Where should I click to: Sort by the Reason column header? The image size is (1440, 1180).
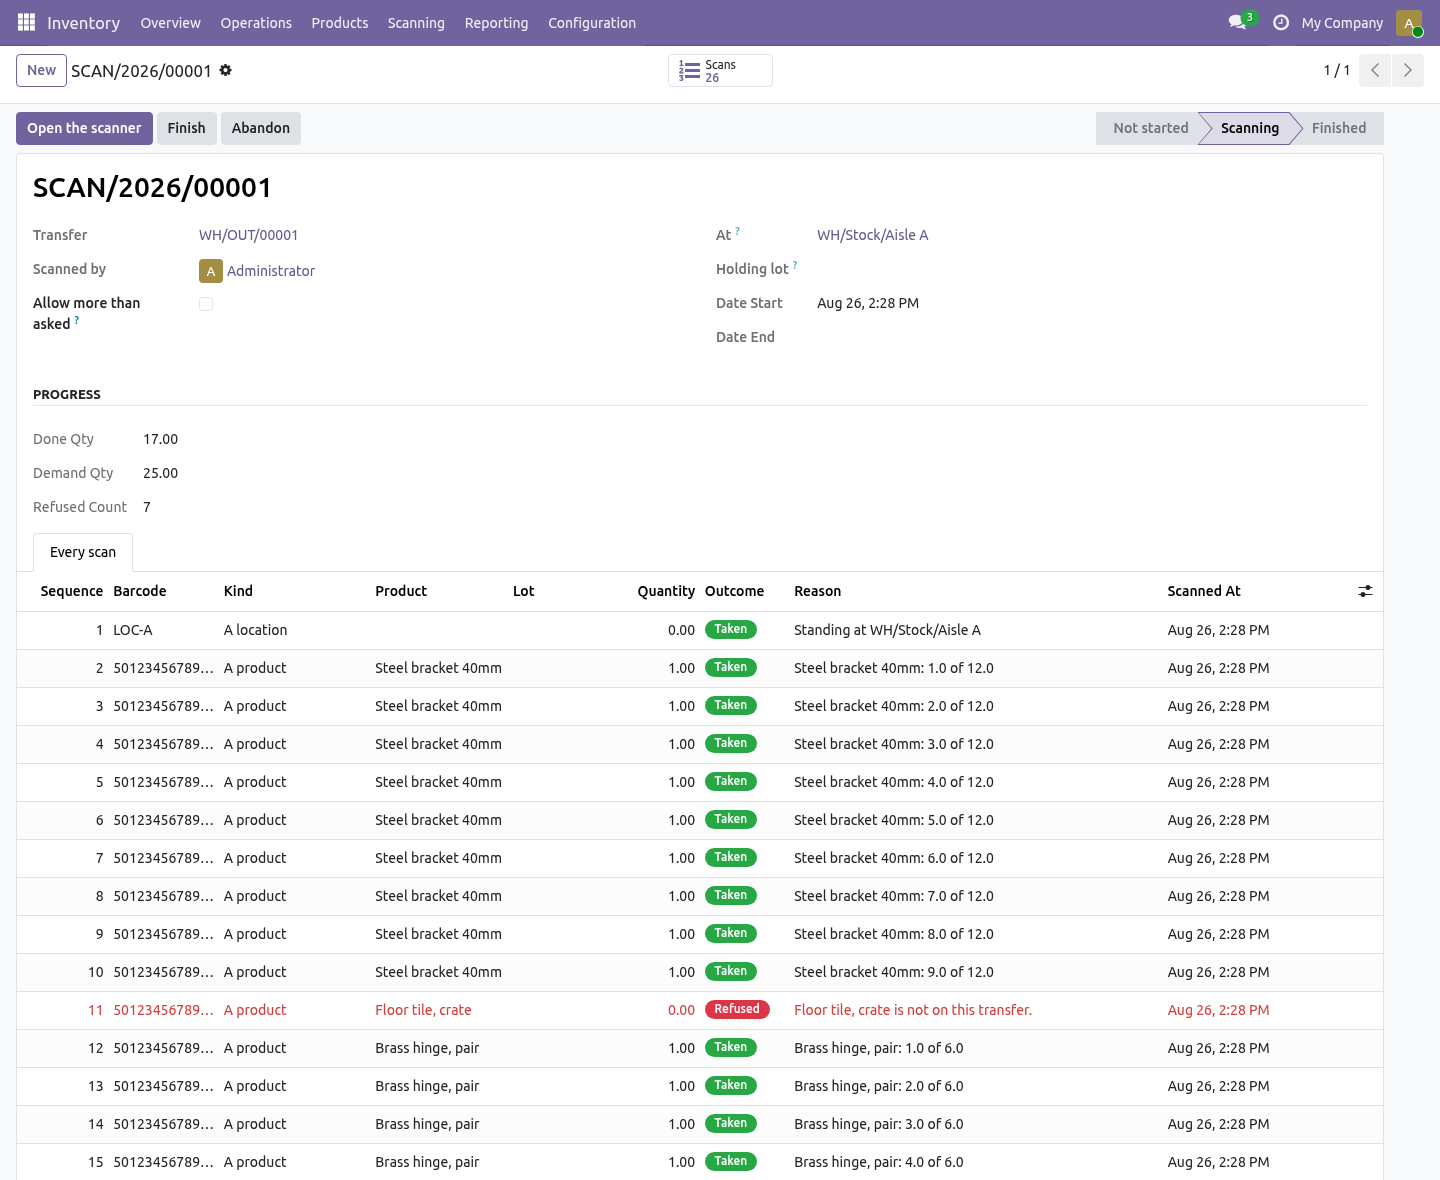(x=817, y=591)
